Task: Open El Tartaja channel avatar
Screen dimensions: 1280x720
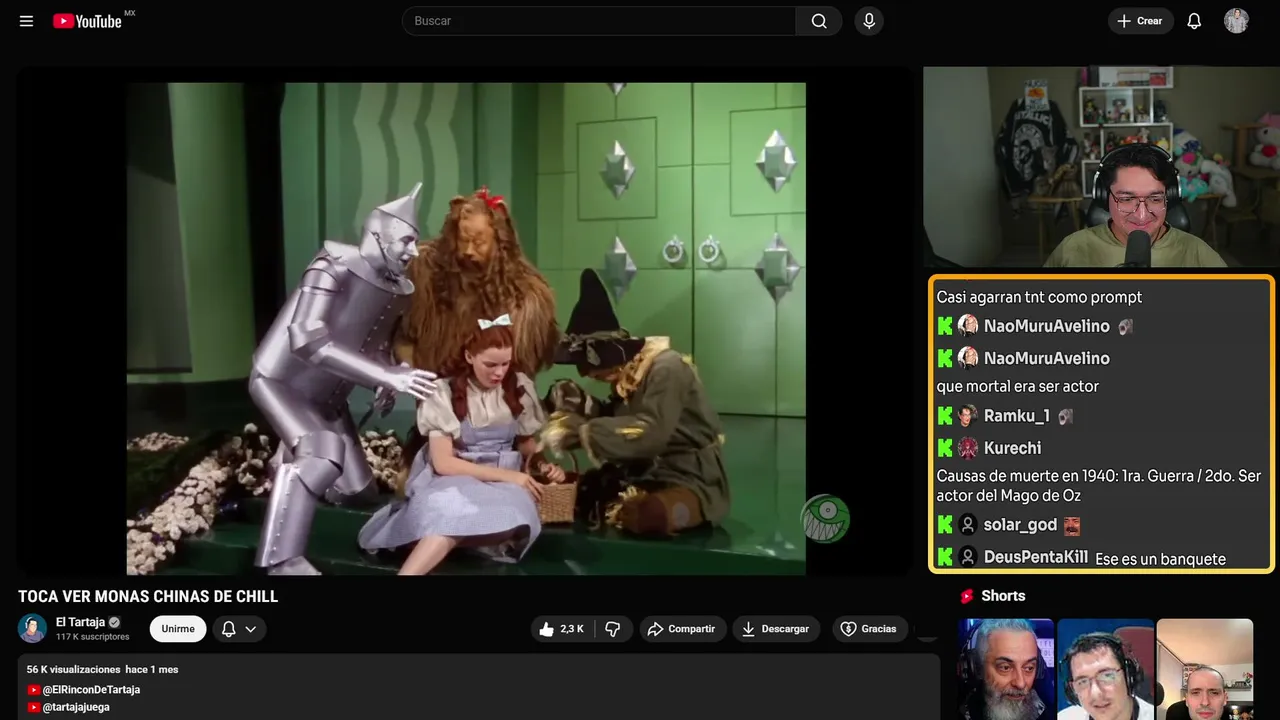Action: tap(33, 628)
